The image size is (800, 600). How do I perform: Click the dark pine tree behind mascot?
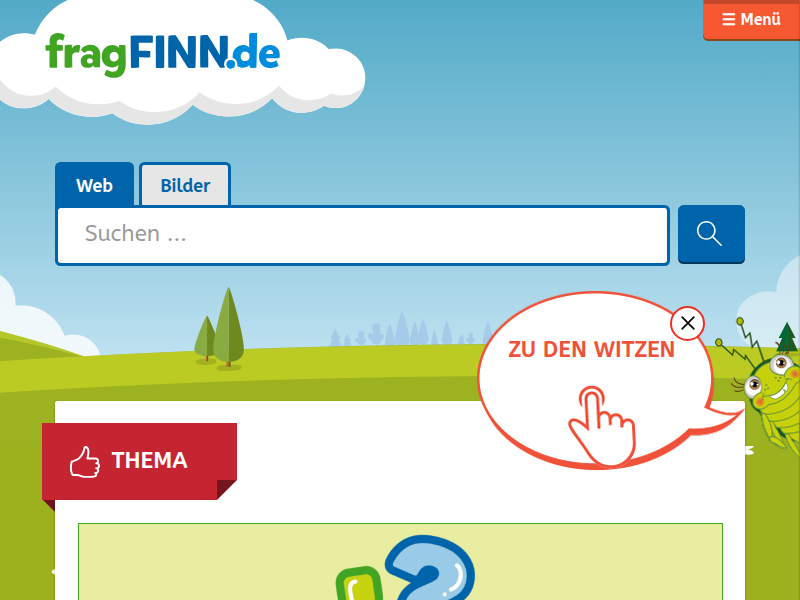coord(787,337)
